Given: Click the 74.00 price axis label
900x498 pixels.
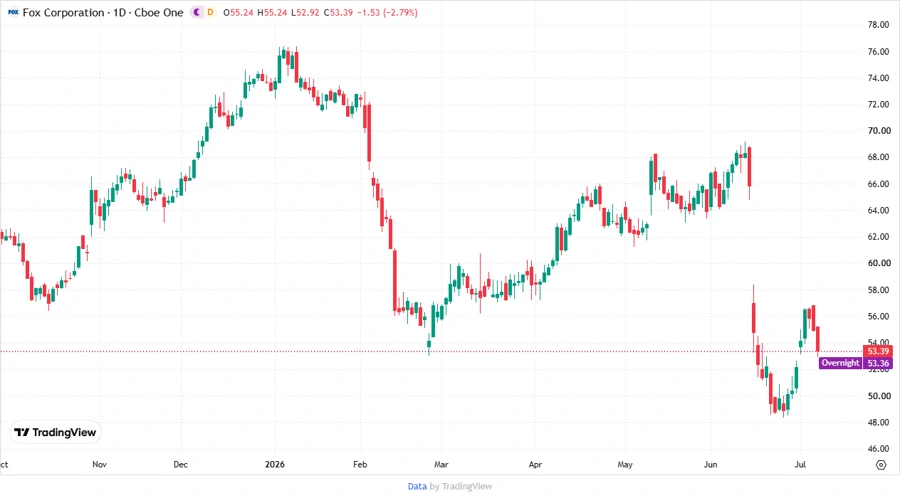Looking at the screenshot, I should coord(878,78).
